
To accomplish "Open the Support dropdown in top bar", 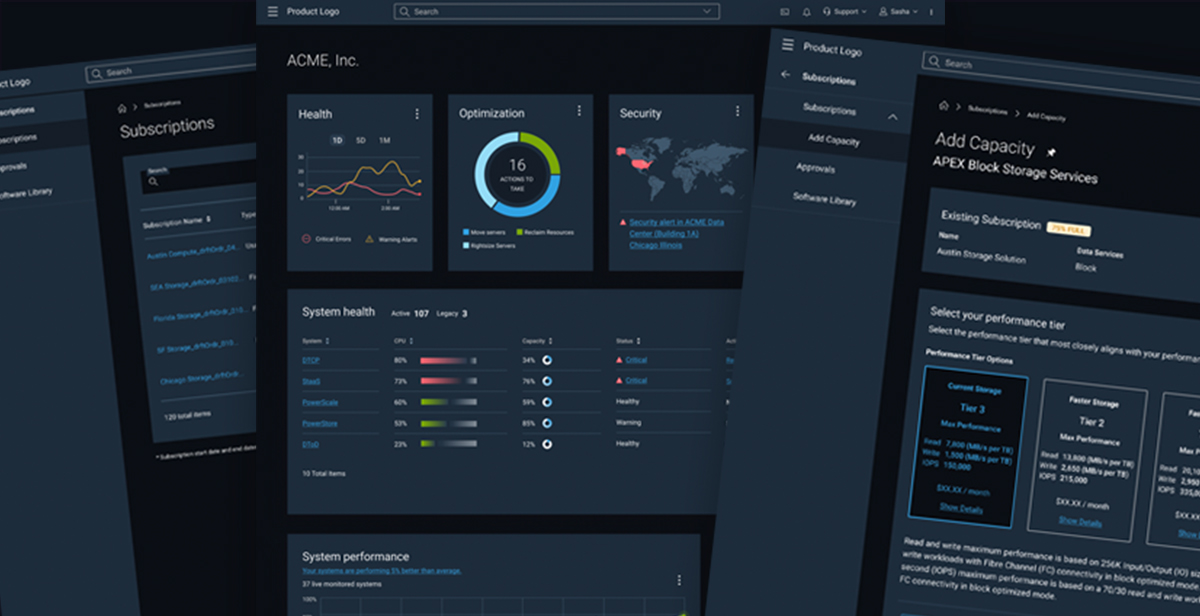I will click(845, 12).
